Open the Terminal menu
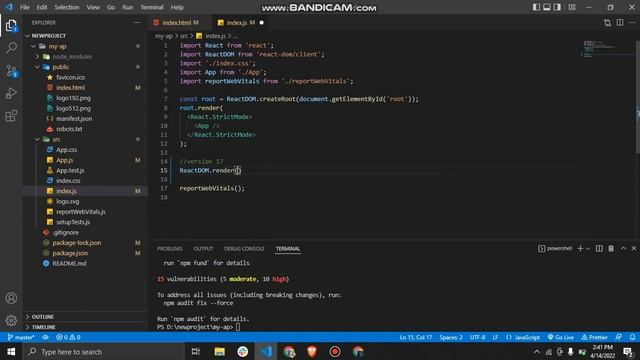 click(151, 7)
